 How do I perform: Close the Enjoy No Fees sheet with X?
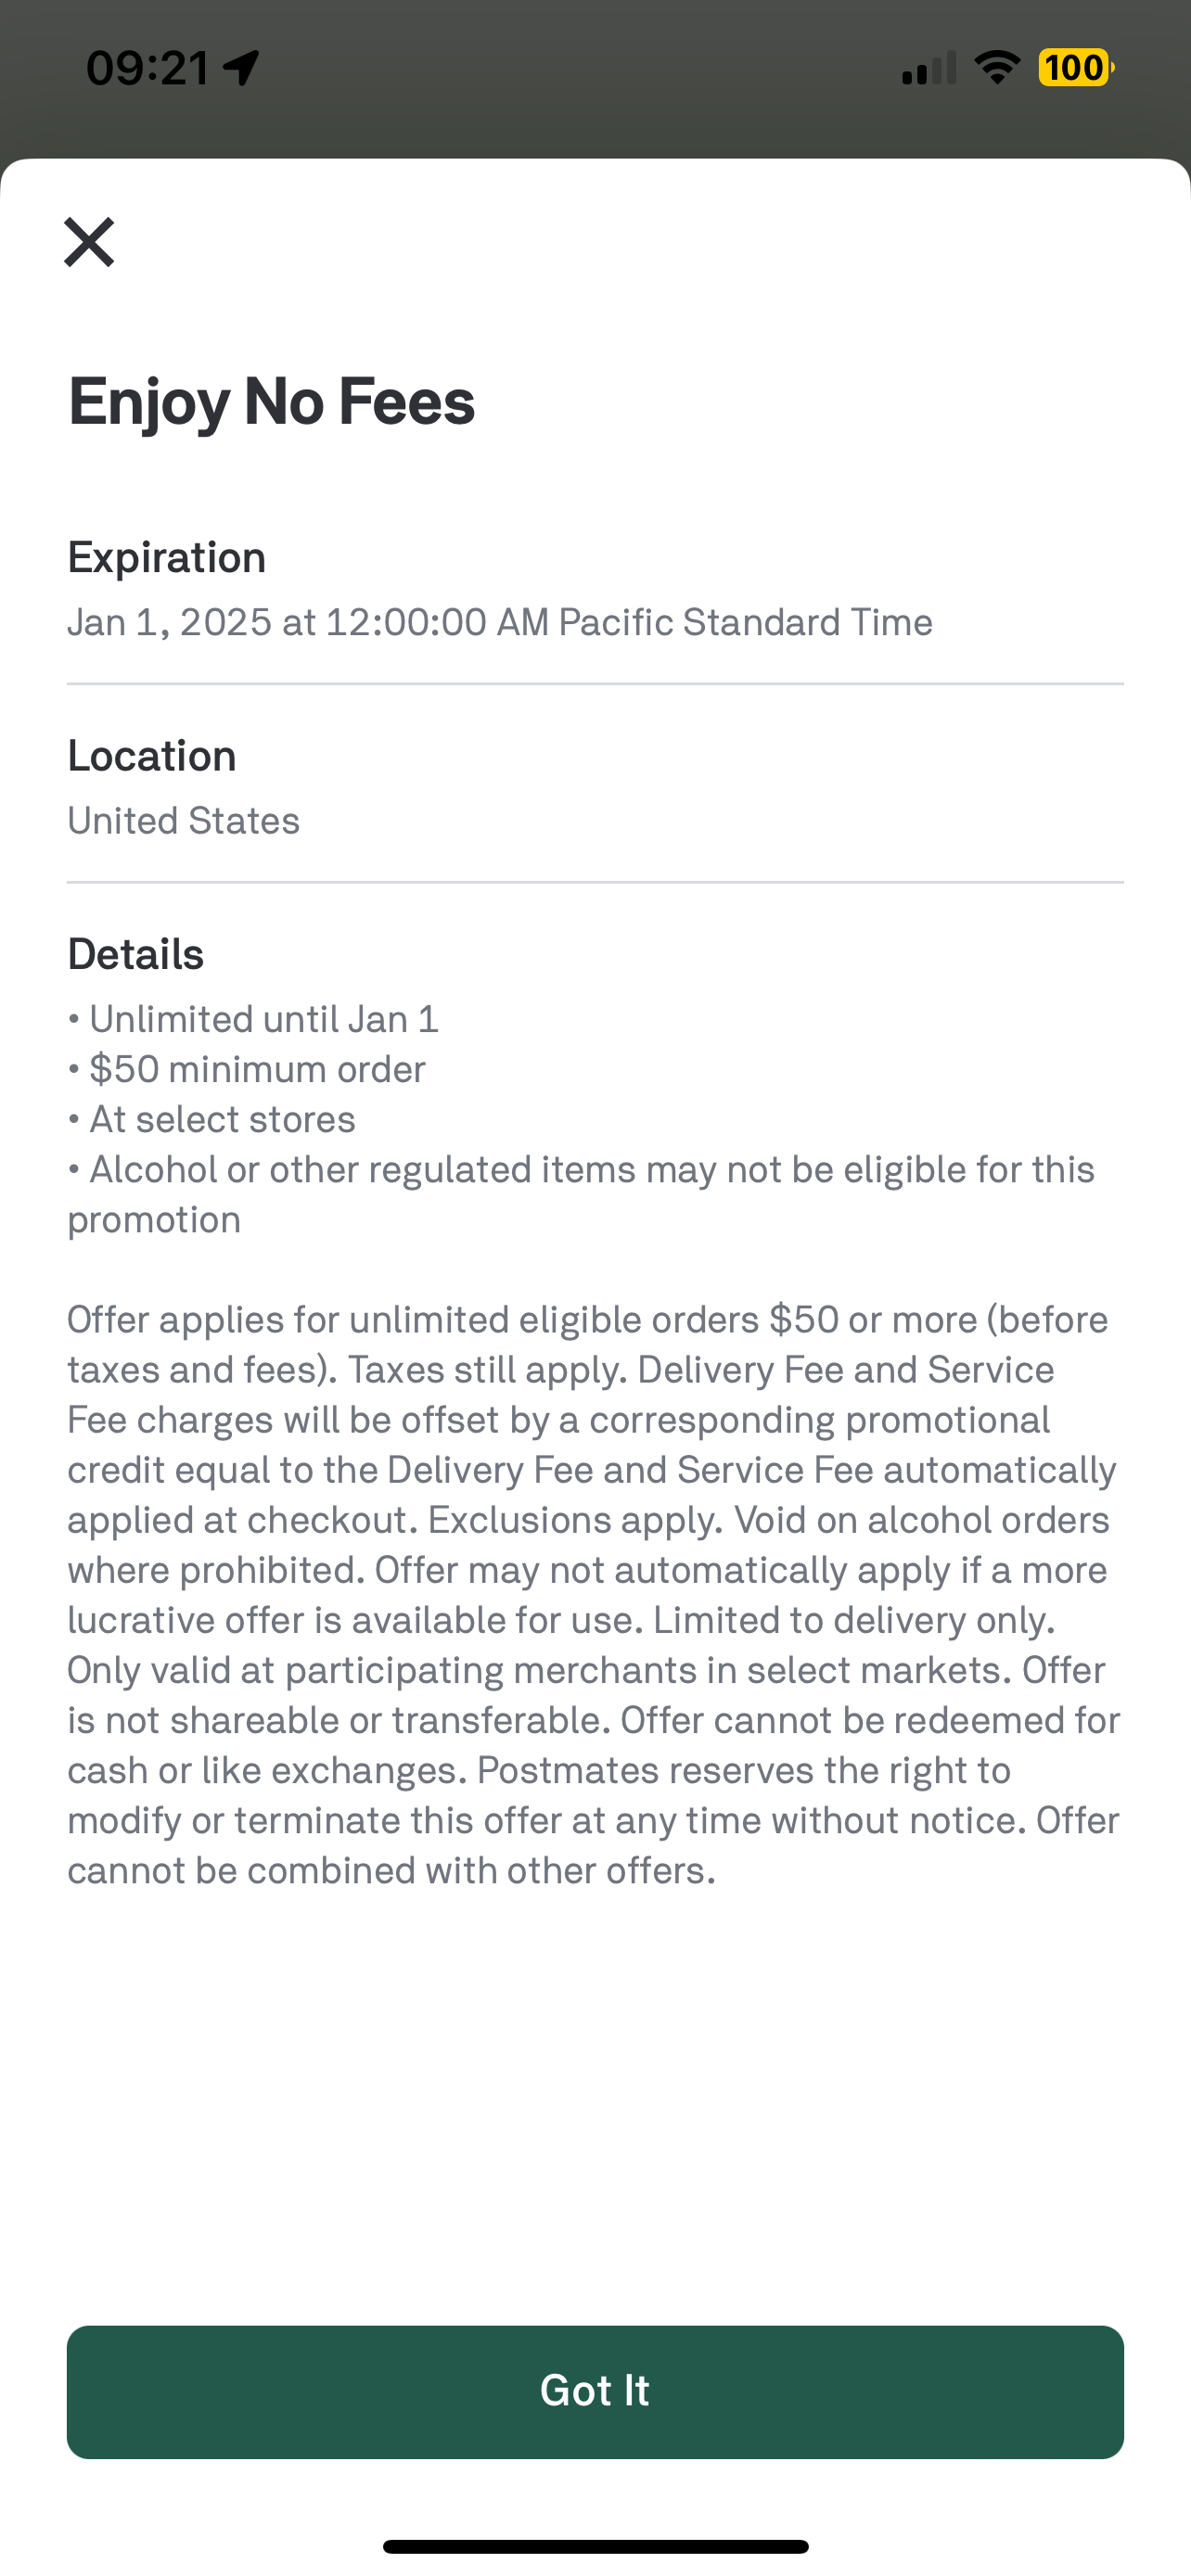tap(89, 242)
